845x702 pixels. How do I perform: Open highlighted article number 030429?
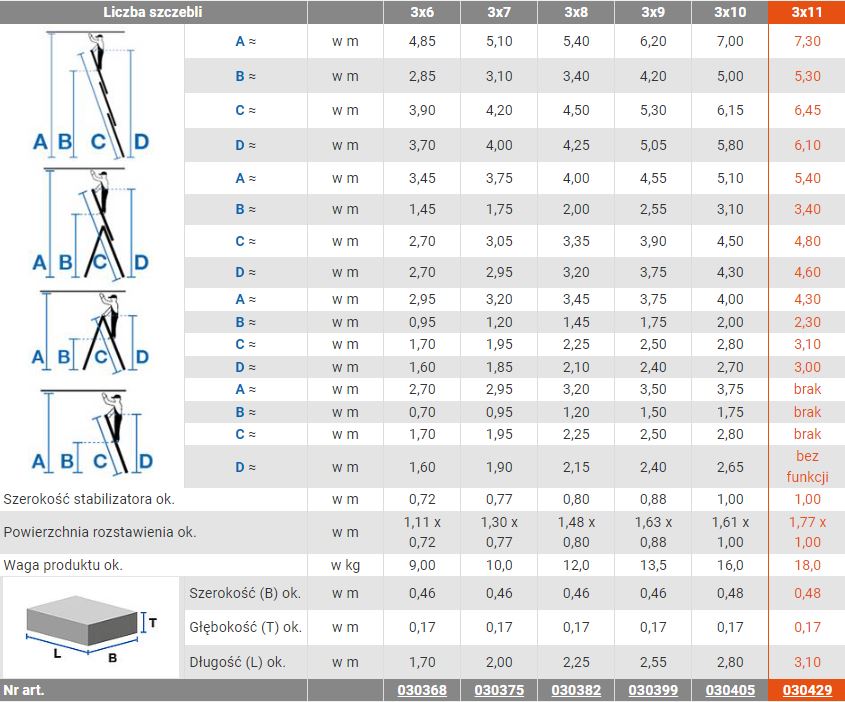coord(806,690)
